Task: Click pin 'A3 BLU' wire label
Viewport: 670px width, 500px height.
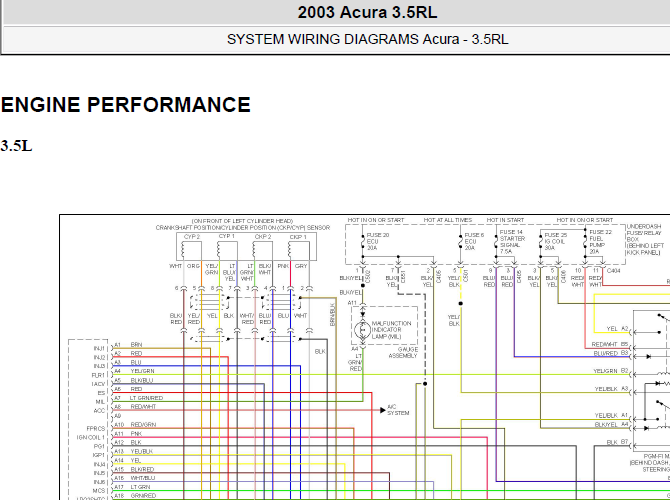Action: pos(128,362)
